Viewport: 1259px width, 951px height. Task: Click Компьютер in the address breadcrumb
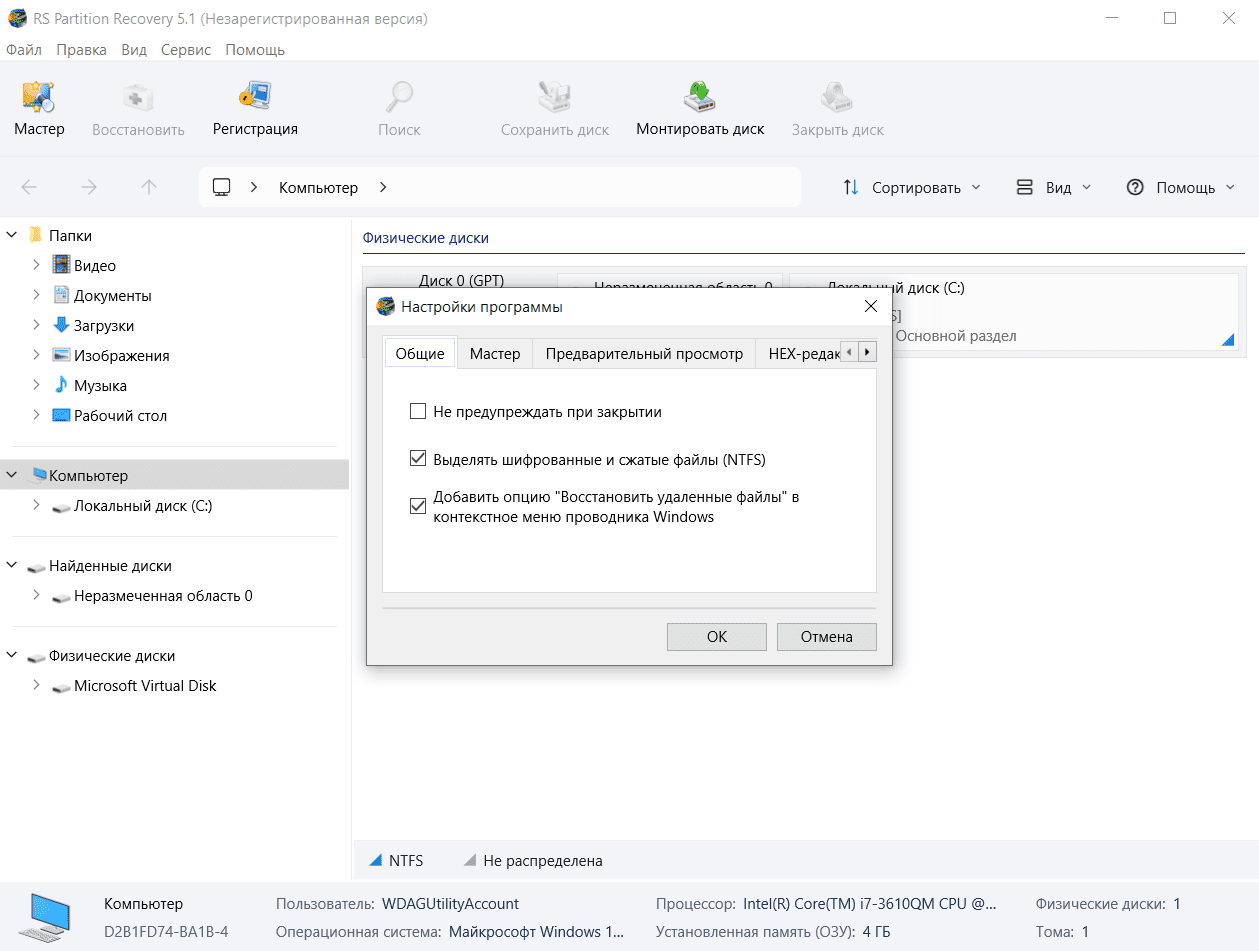click(318, 188)
